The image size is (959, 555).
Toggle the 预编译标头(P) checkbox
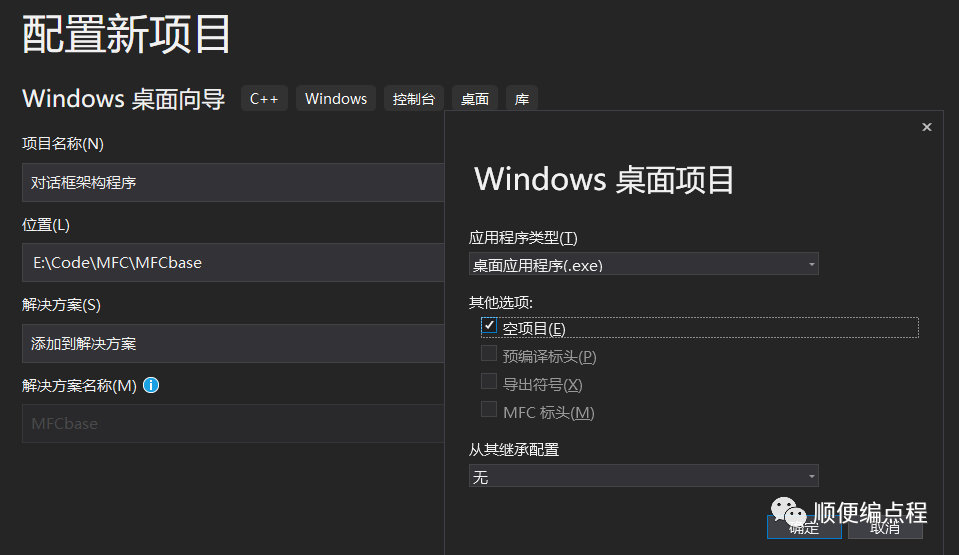point(489,353)
